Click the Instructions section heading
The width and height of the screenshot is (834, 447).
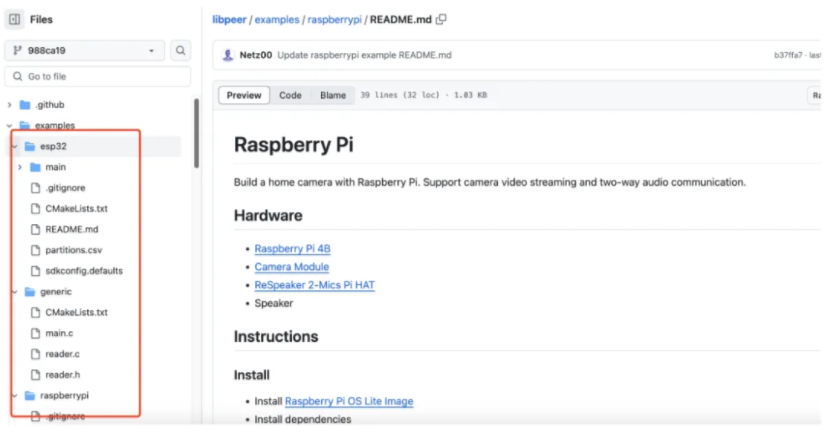click(276, 336)
